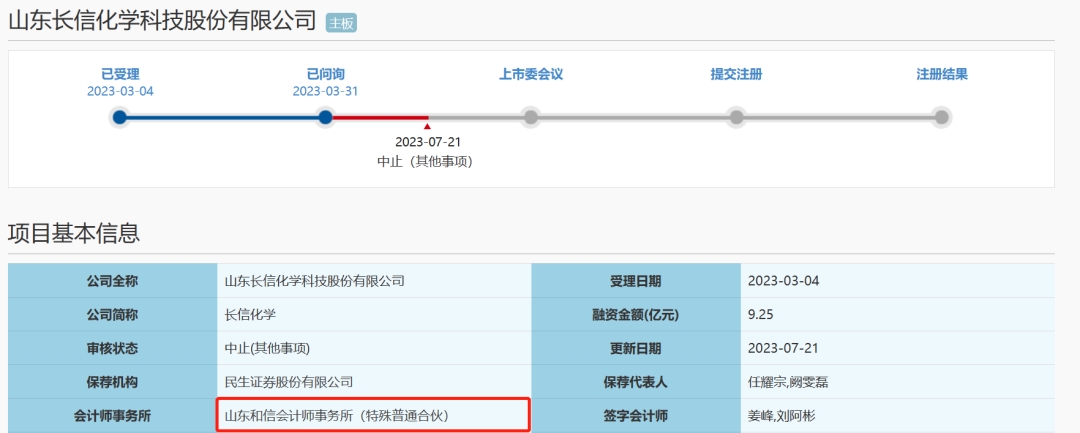This screenshot has width=1080, height=433.
Task: Click the 更新日期 label cell
Action: tap(636, 348)
